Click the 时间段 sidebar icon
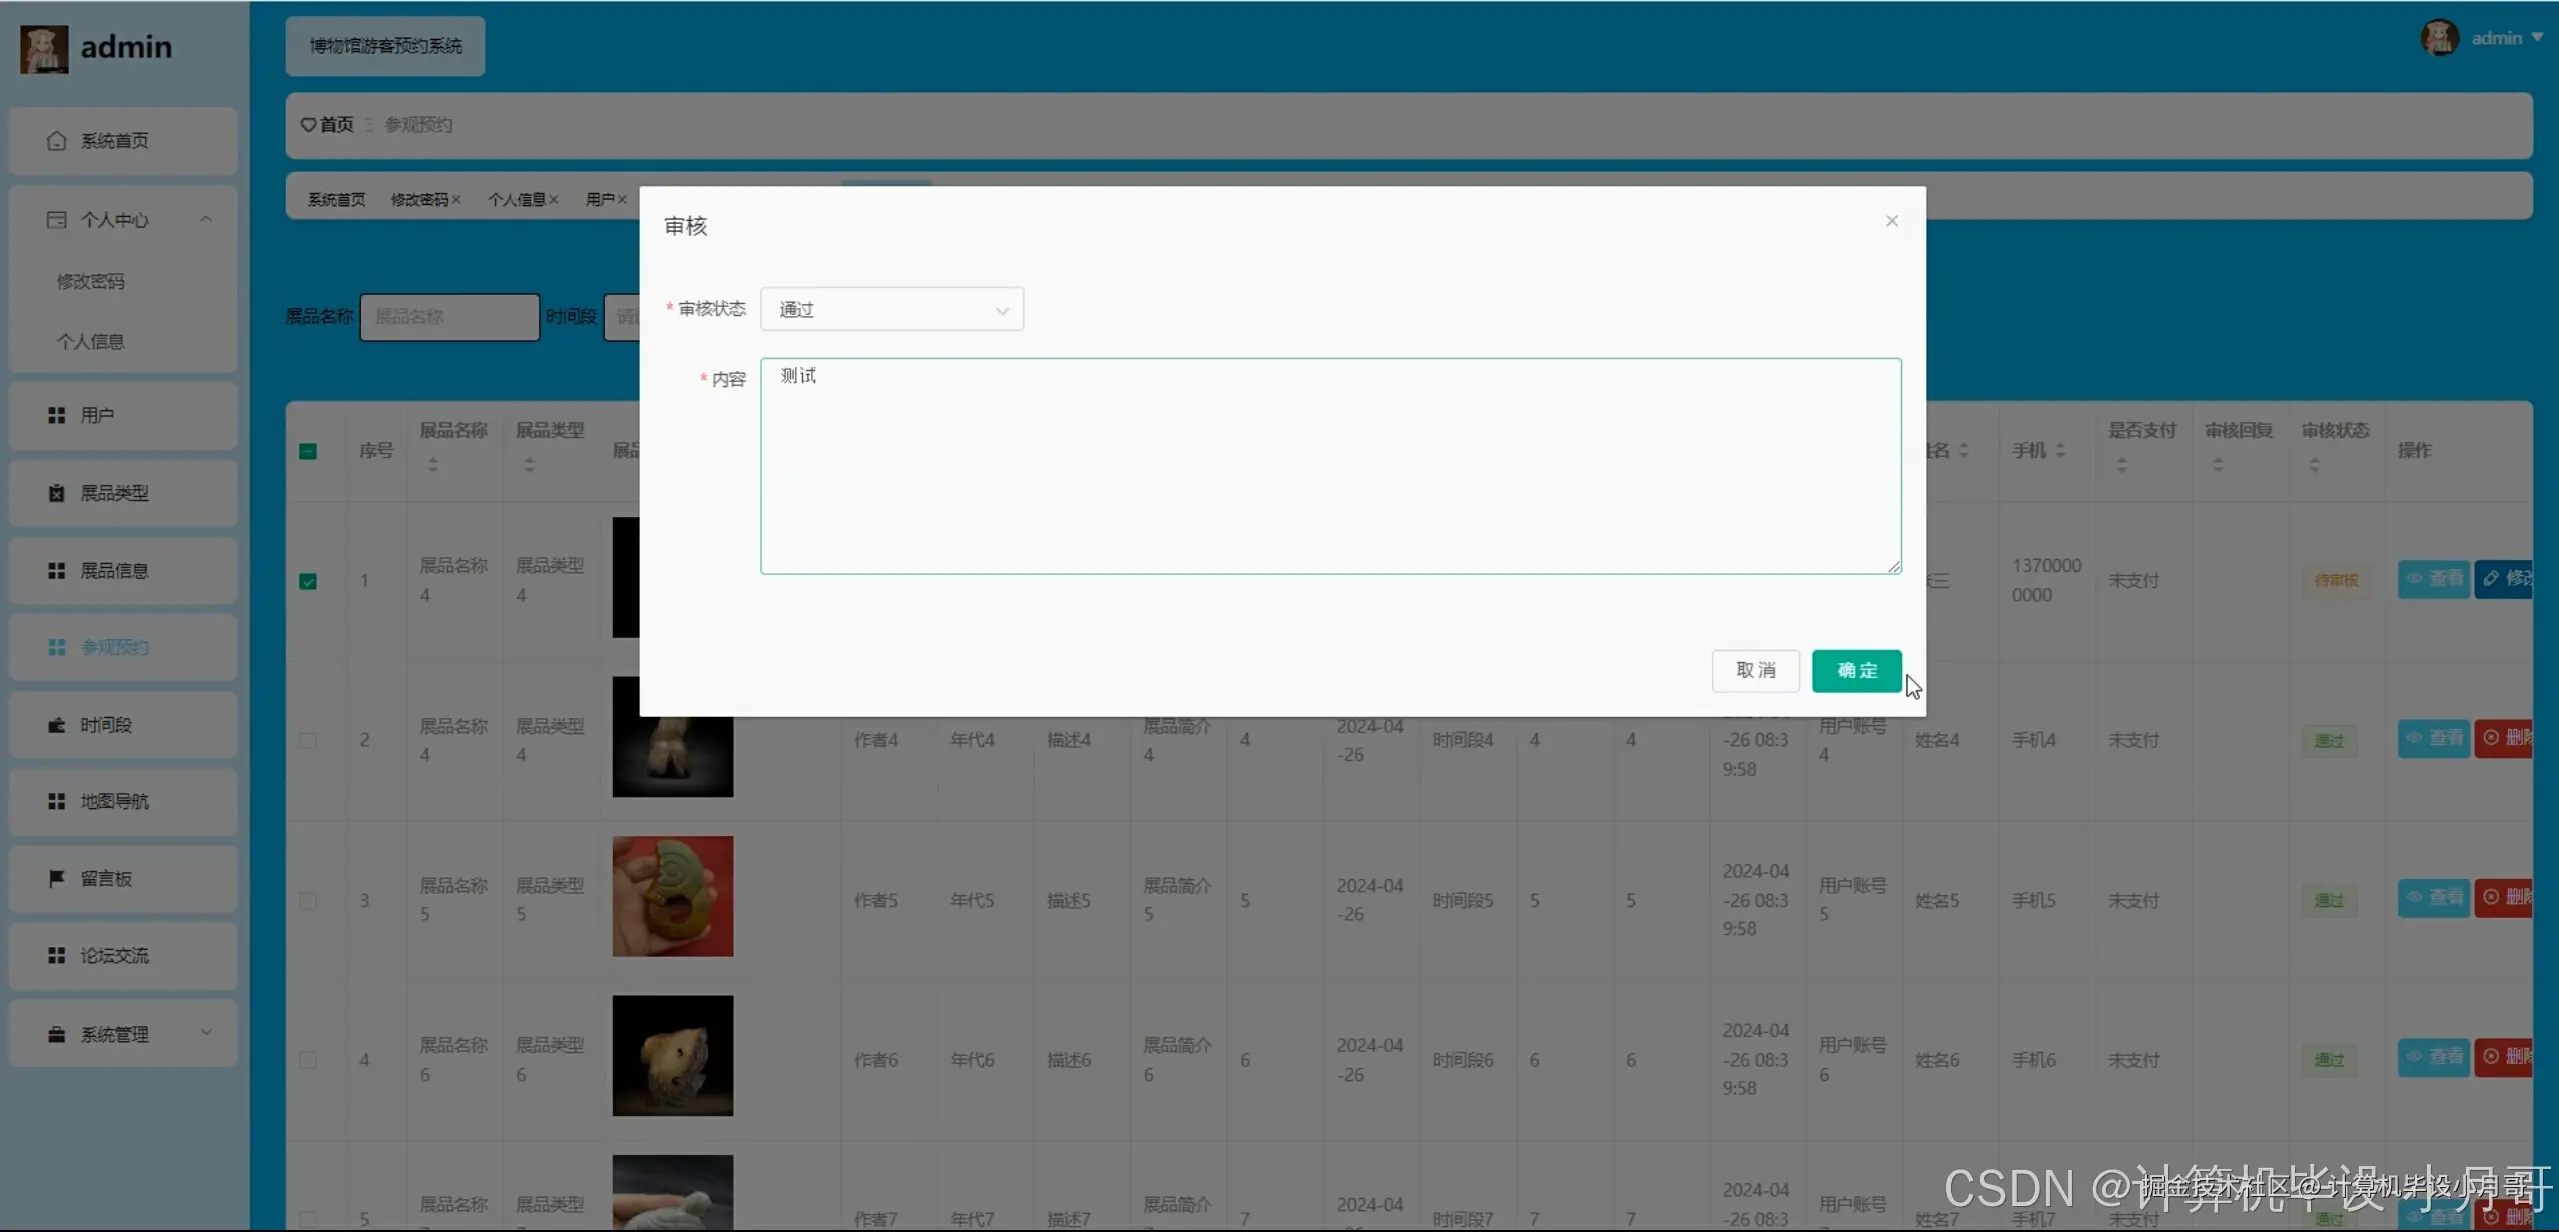 [x=57, y=725]
